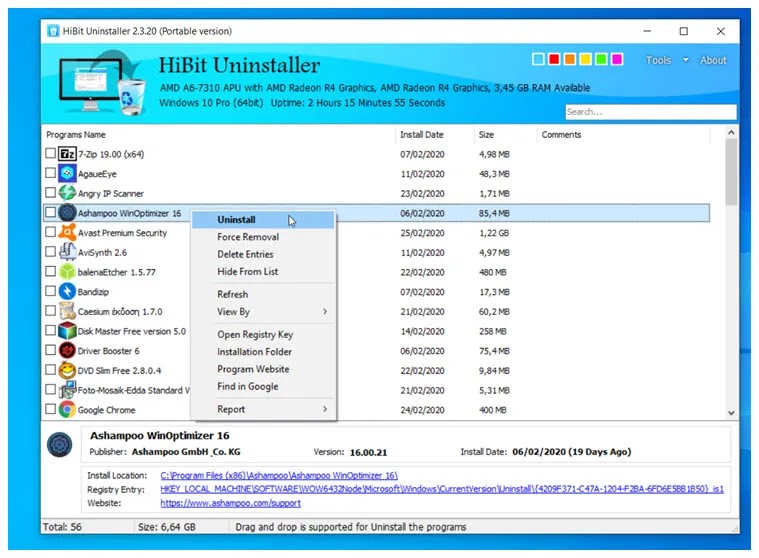Tick the 7-Zip 19.00 checkbox

[x=50, y=153]
